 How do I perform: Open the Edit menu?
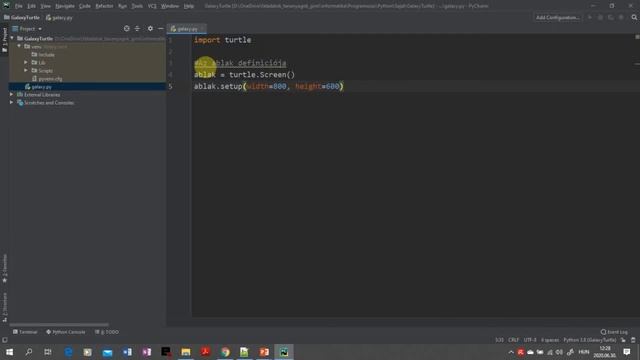click(31, 6)
